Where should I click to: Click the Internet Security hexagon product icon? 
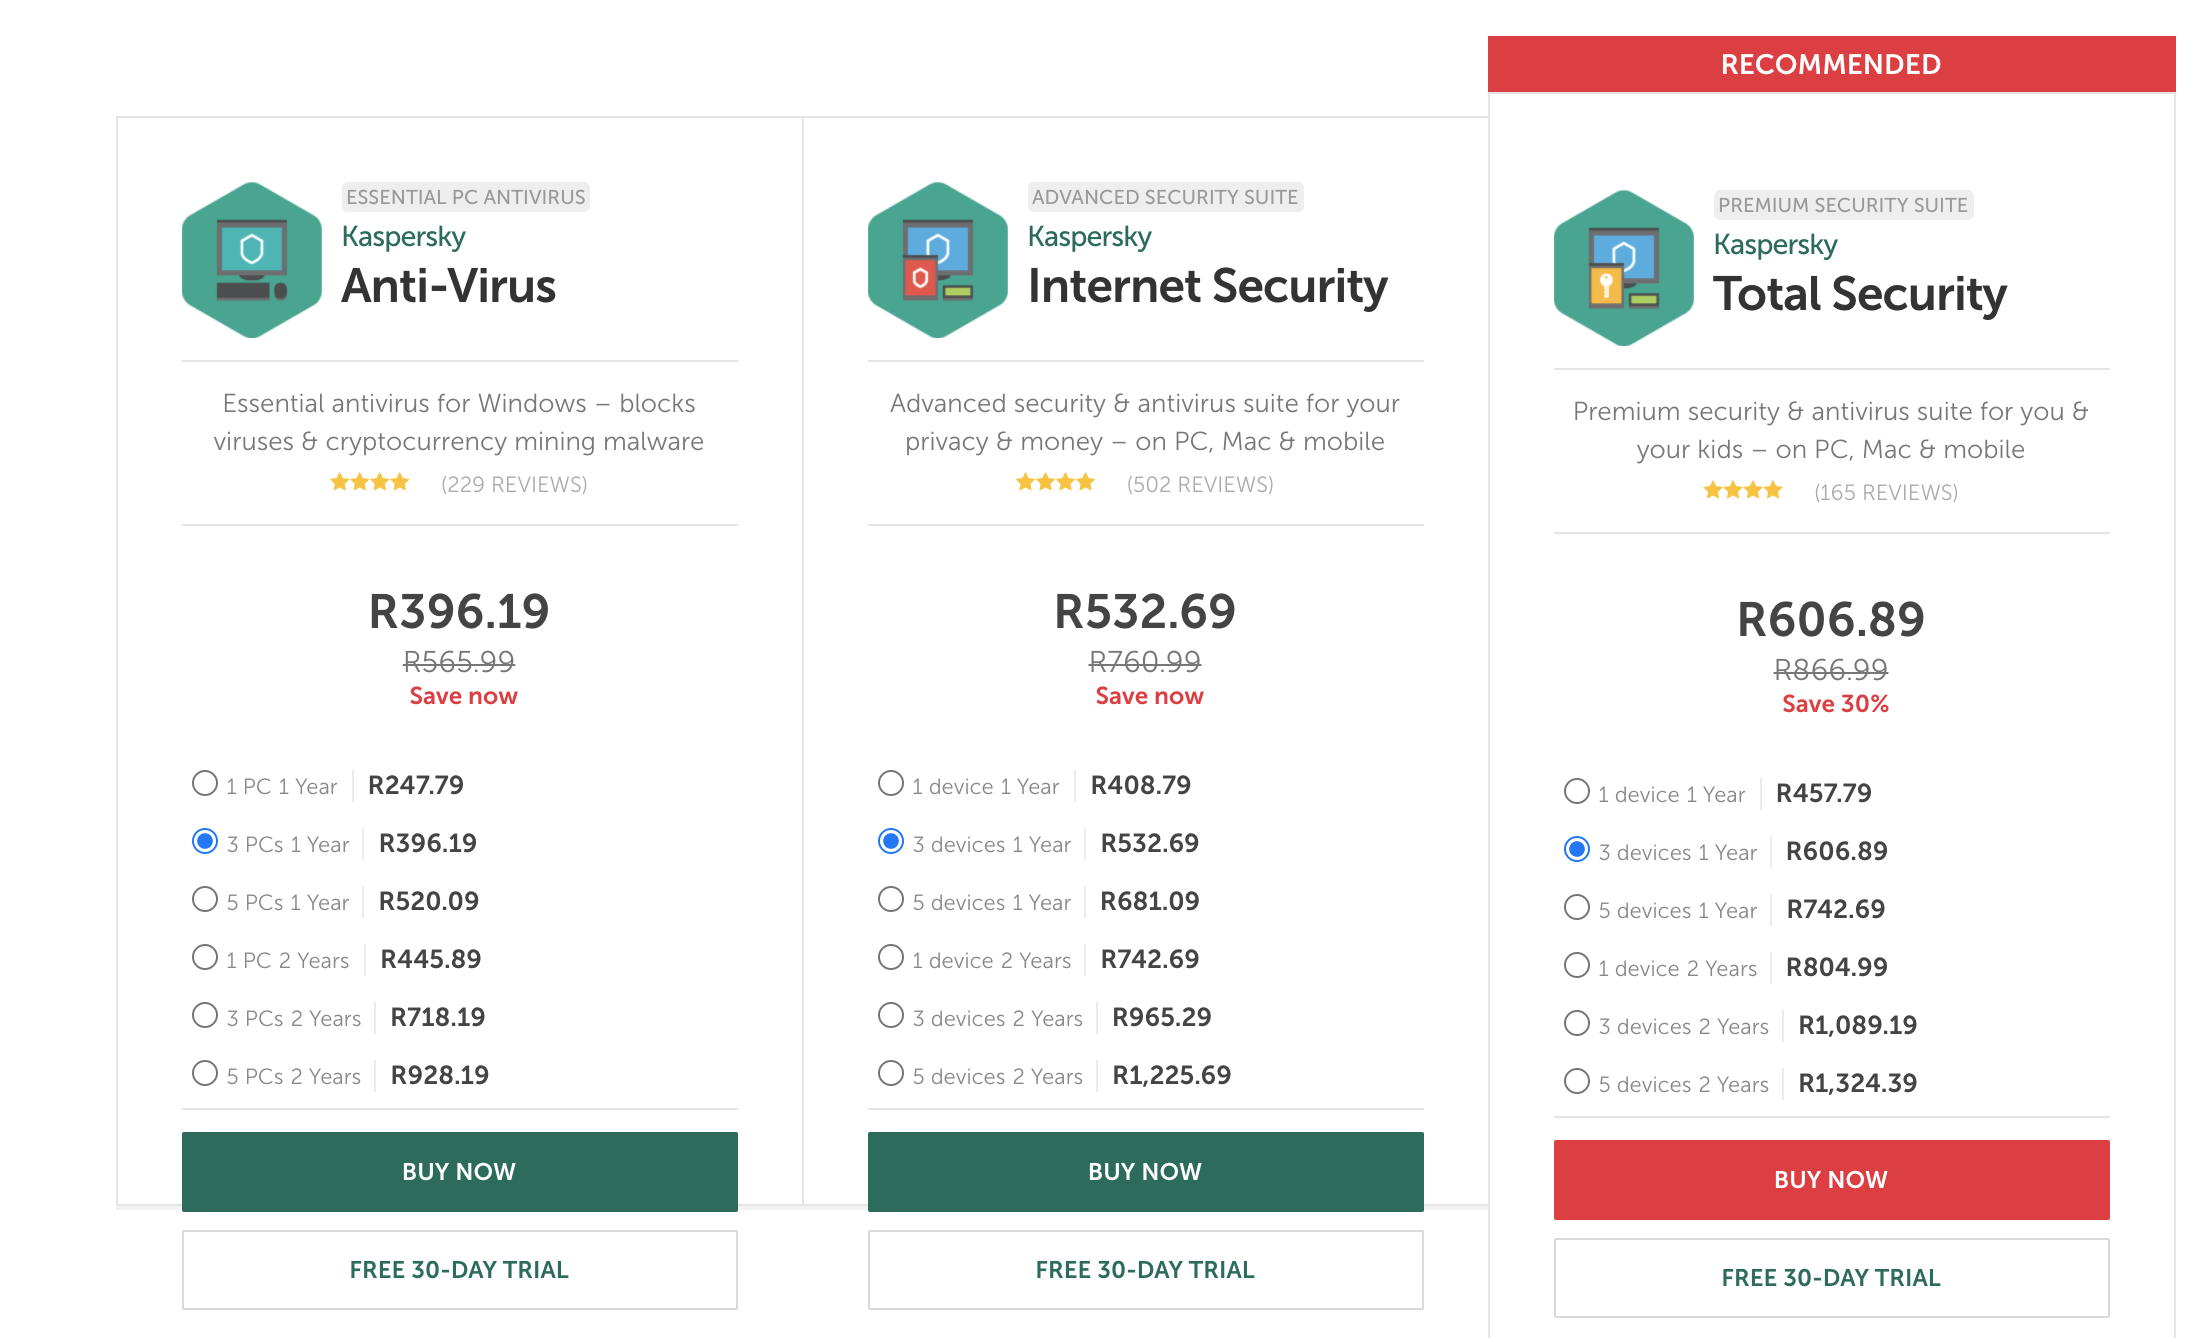937,260
